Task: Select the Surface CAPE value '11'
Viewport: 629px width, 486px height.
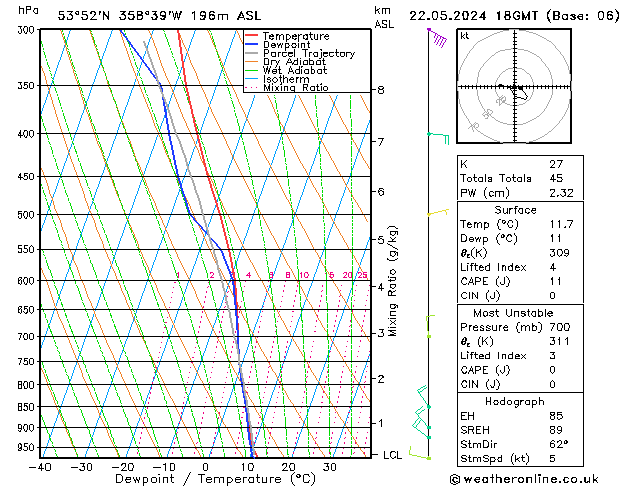Action: 555,281
